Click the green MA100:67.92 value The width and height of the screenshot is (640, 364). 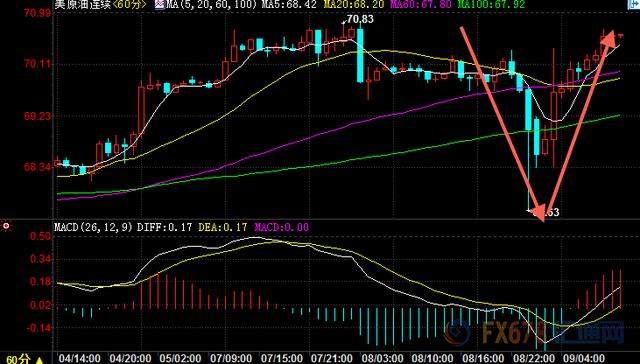(x=491, y=5)
